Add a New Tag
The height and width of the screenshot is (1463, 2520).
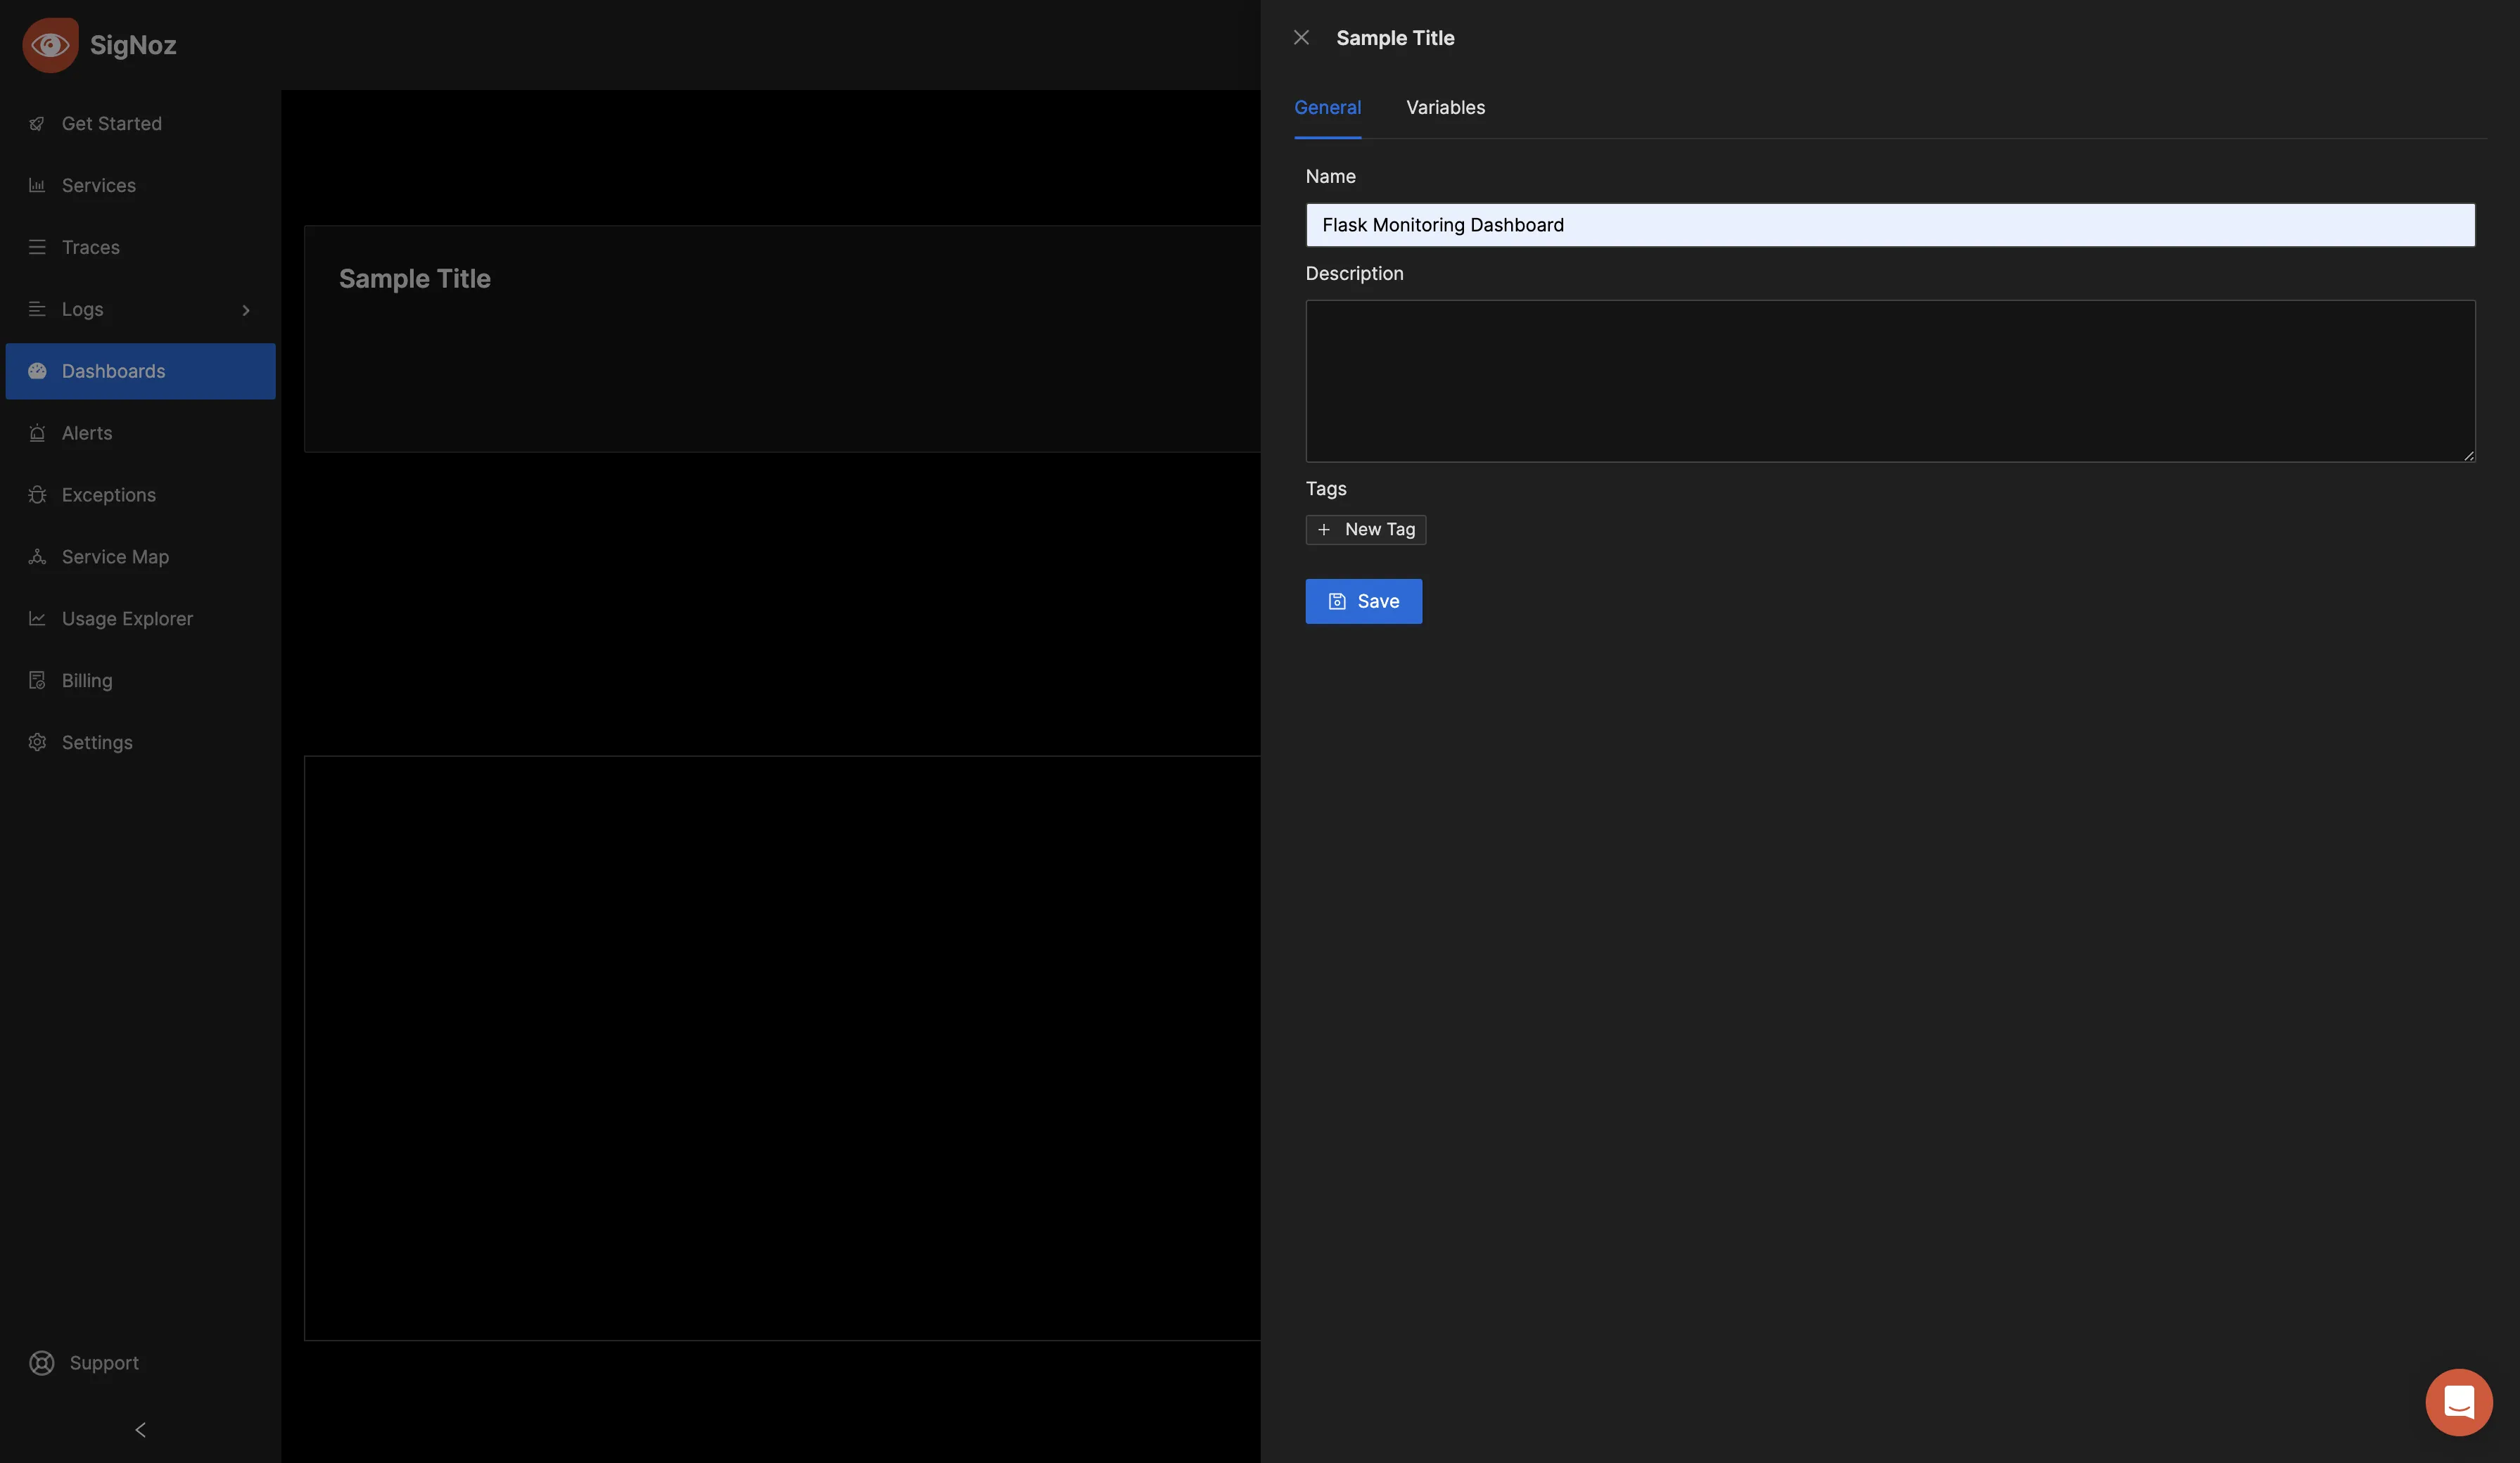tap(1365, 530)
